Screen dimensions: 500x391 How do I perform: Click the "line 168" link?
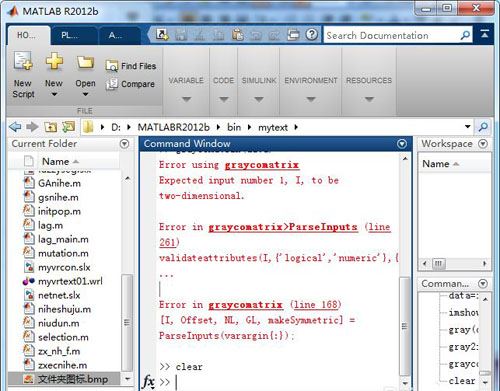tap(316, 305)
